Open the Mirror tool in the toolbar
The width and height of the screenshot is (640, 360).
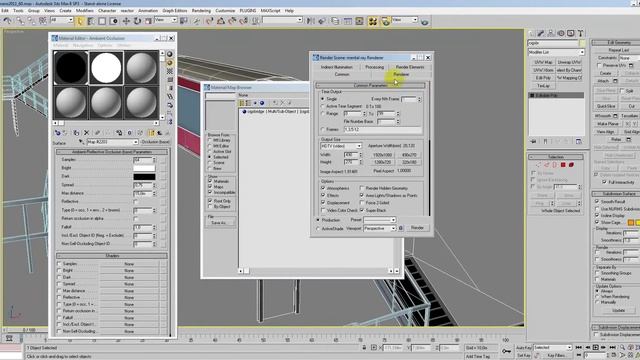point(311,20)
